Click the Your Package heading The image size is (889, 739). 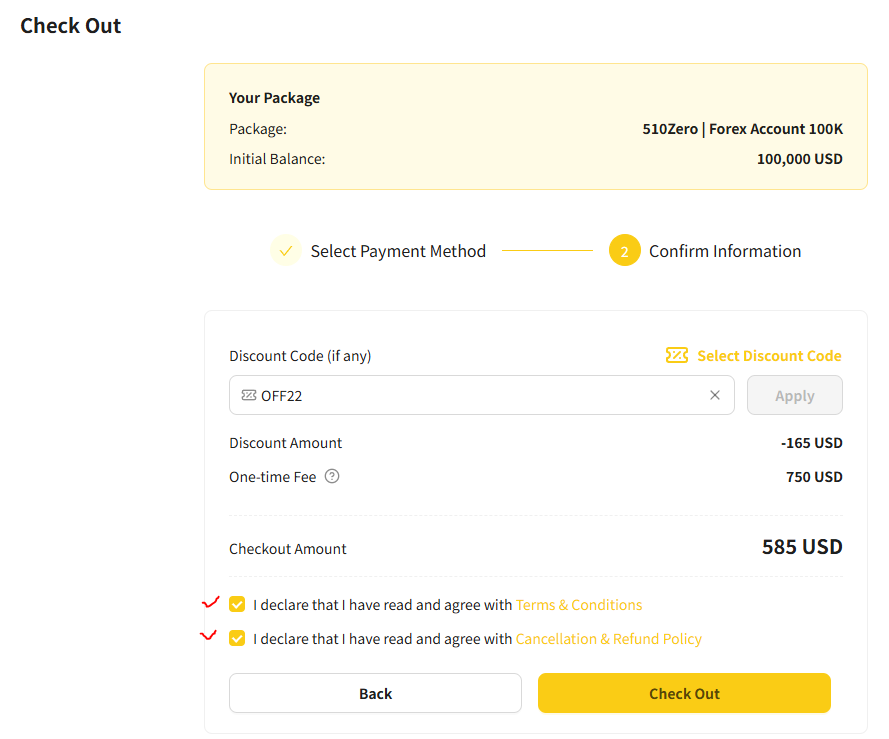[x=274, y=98]
